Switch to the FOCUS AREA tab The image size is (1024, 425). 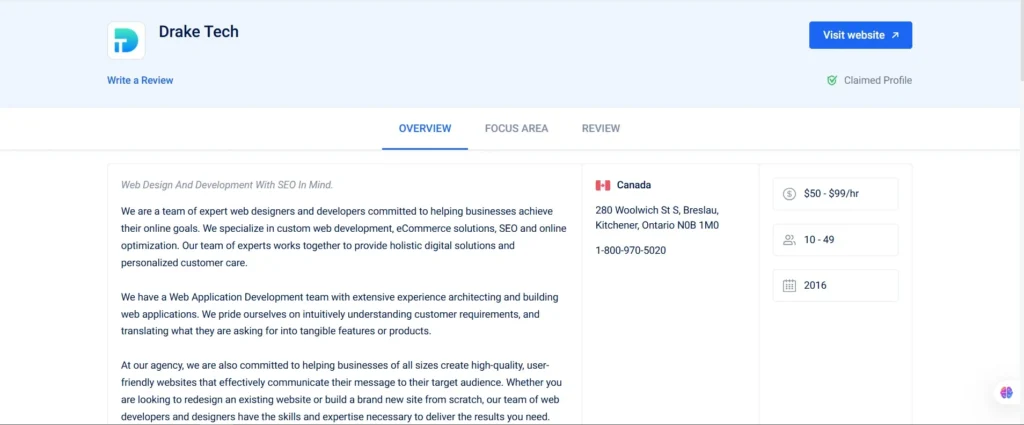point(517,129)
